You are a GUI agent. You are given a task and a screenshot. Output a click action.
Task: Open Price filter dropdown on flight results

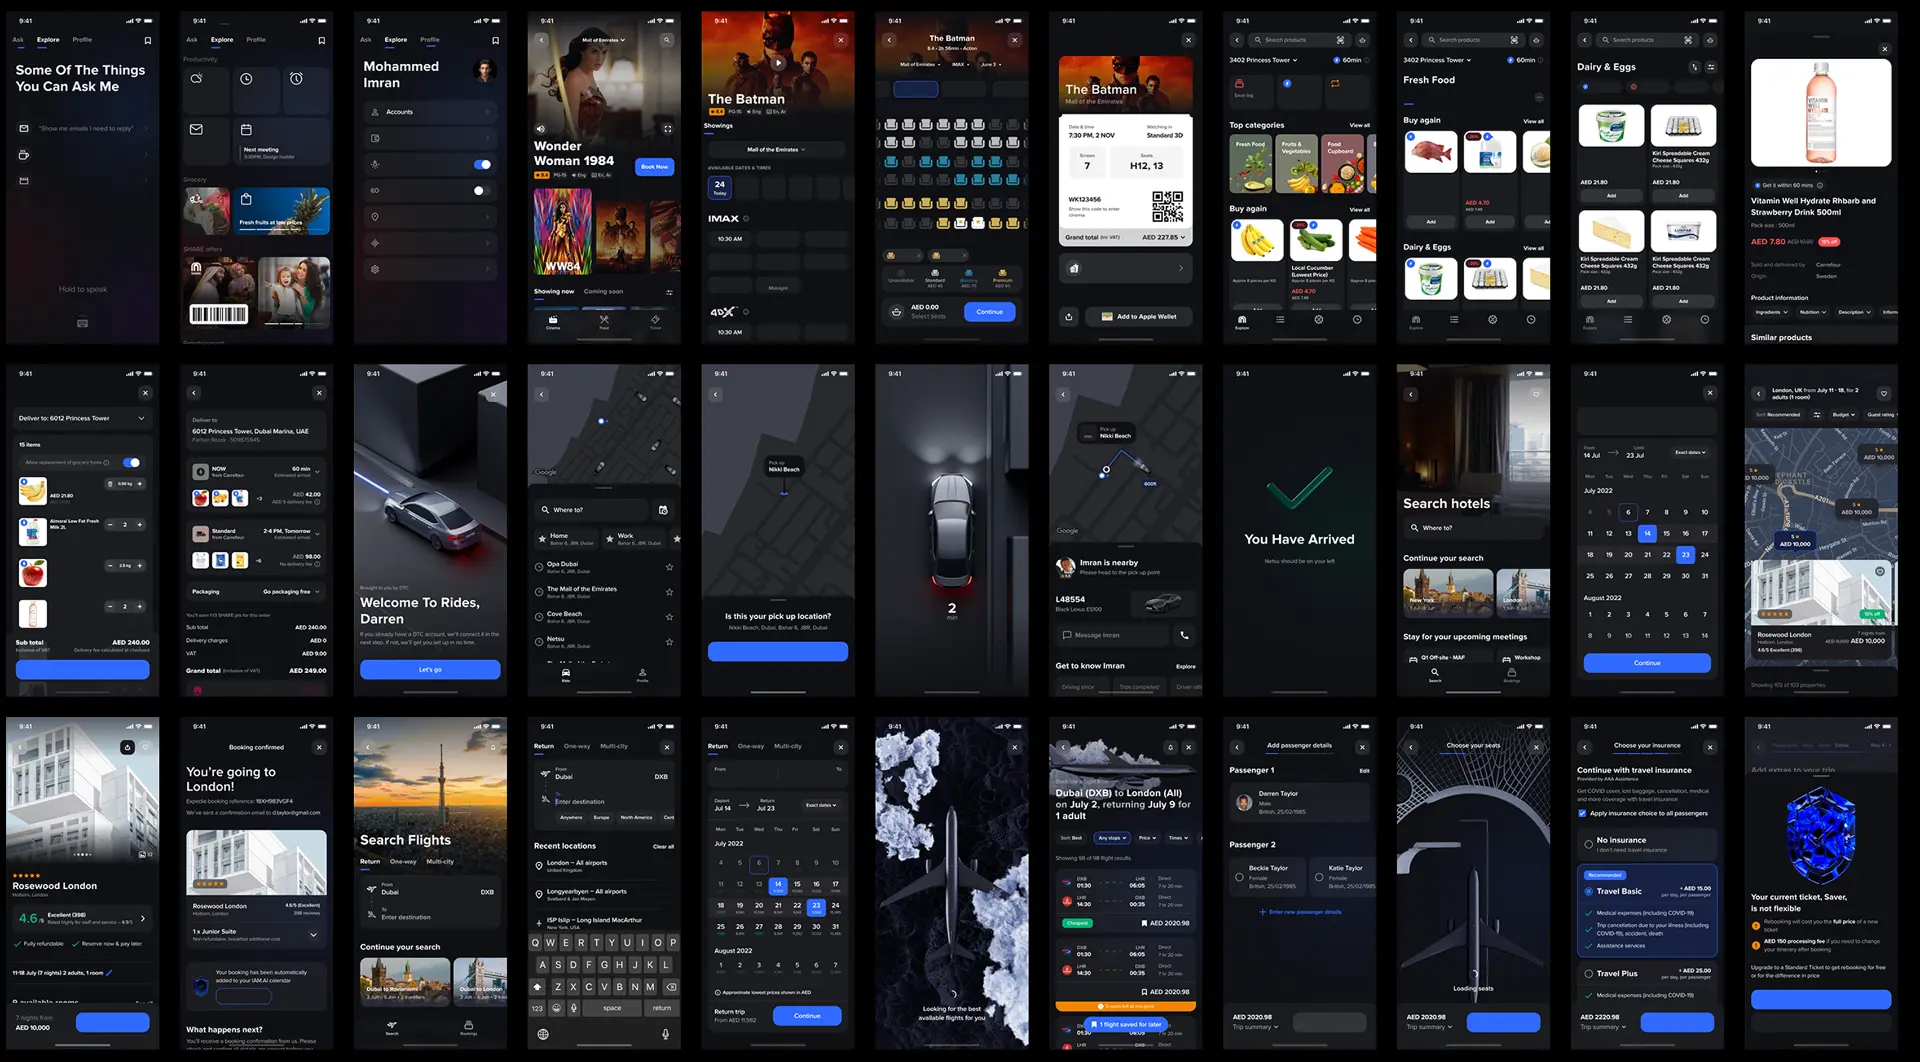coord(1147,838)
